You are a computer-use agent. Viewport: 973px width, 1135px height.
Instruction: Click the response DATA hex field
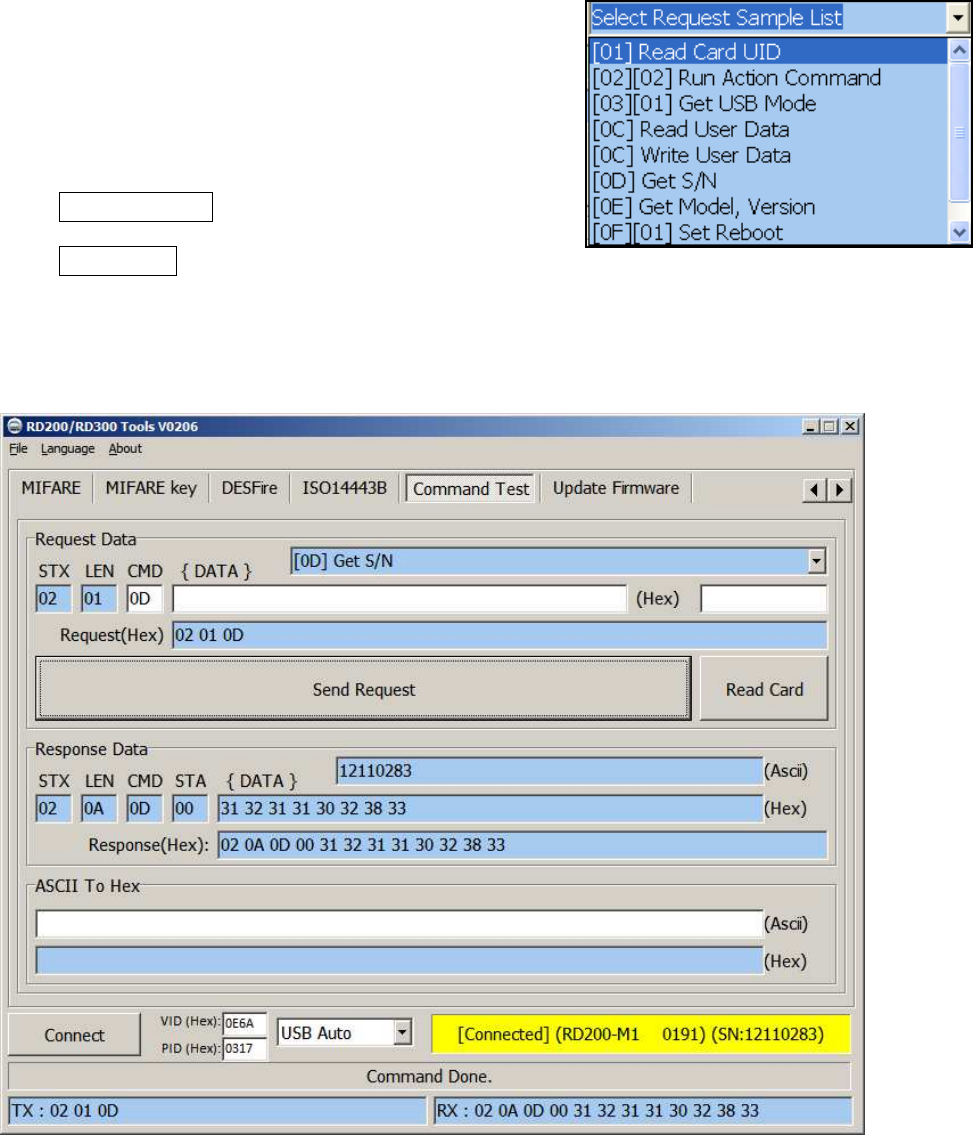pos(490,809)
